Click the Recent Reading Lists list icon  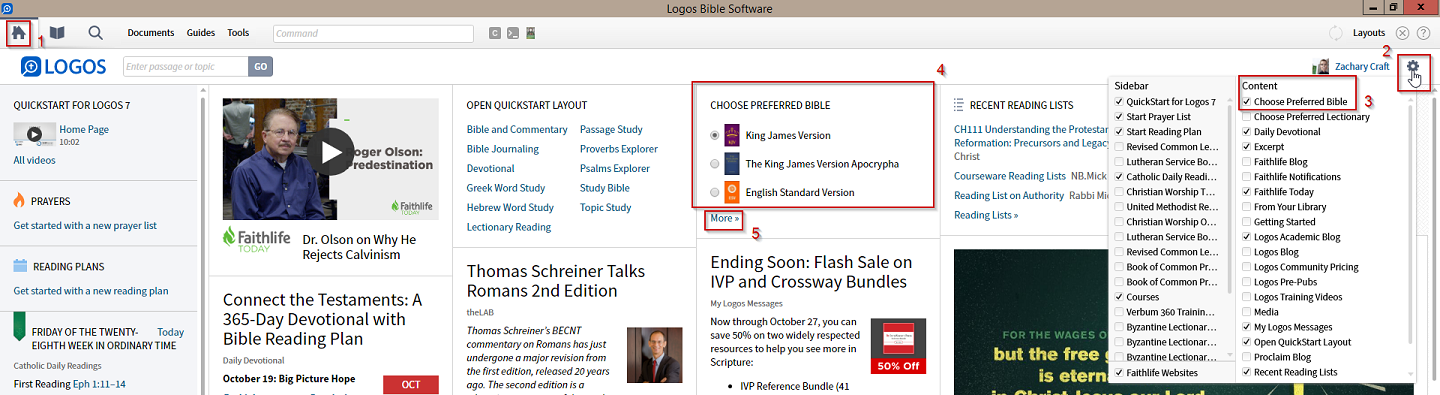tap(960, 105)
